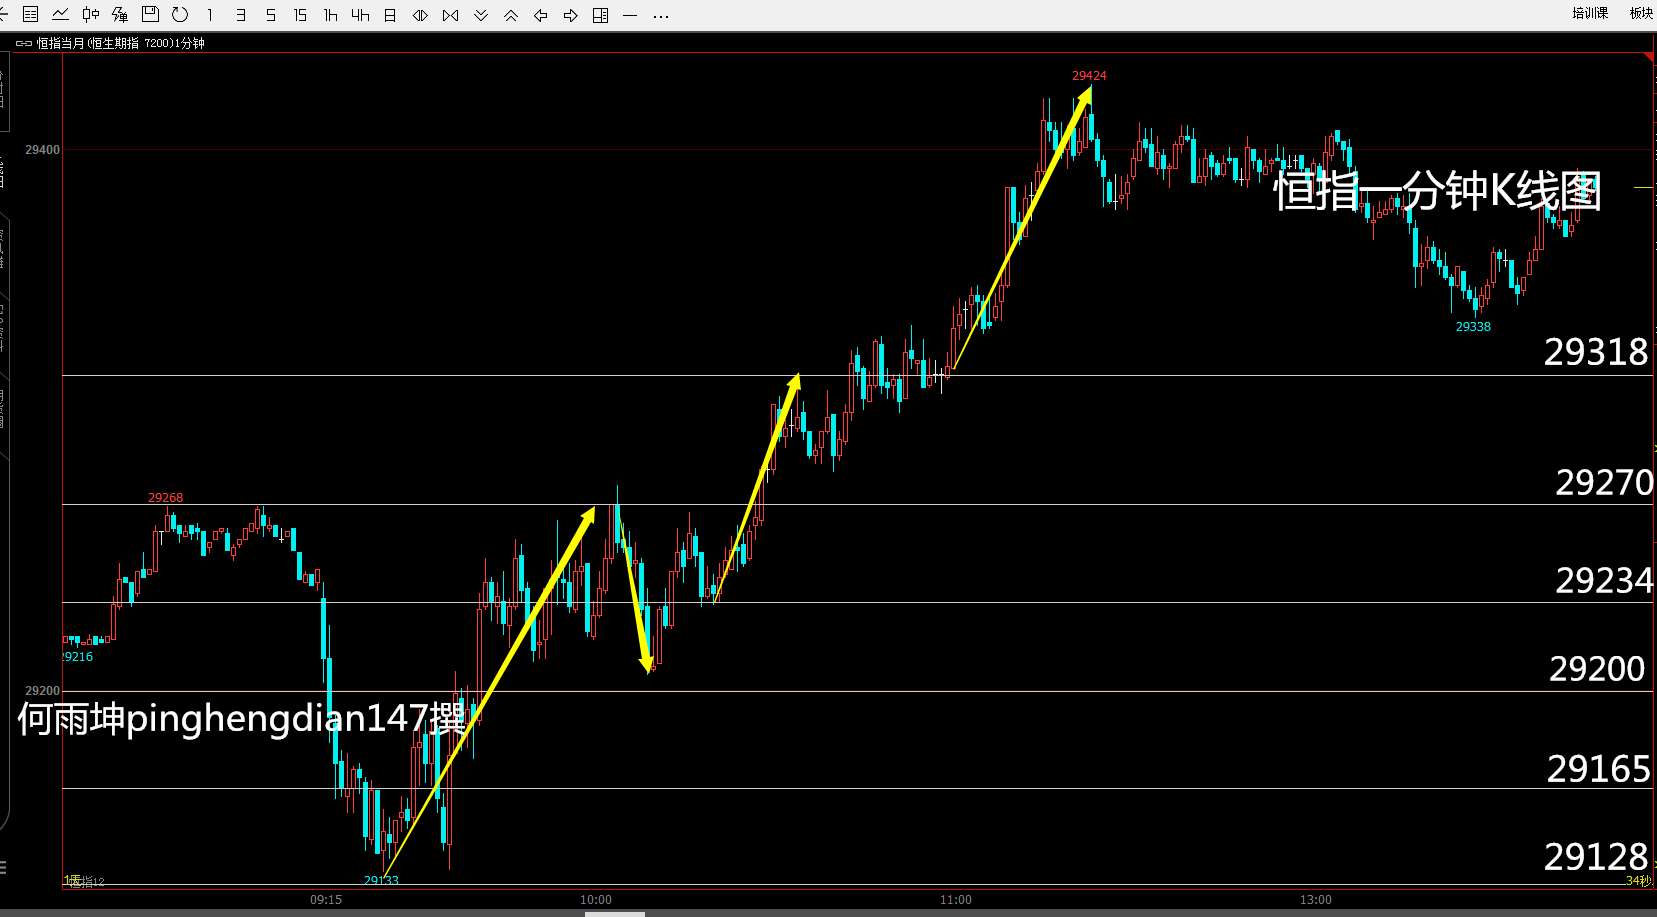Image resolution: width=1657 pixels, height=917 pixels.
Task: Click the partly visible left arrow at toolbar start
Action: click(3, 15)
